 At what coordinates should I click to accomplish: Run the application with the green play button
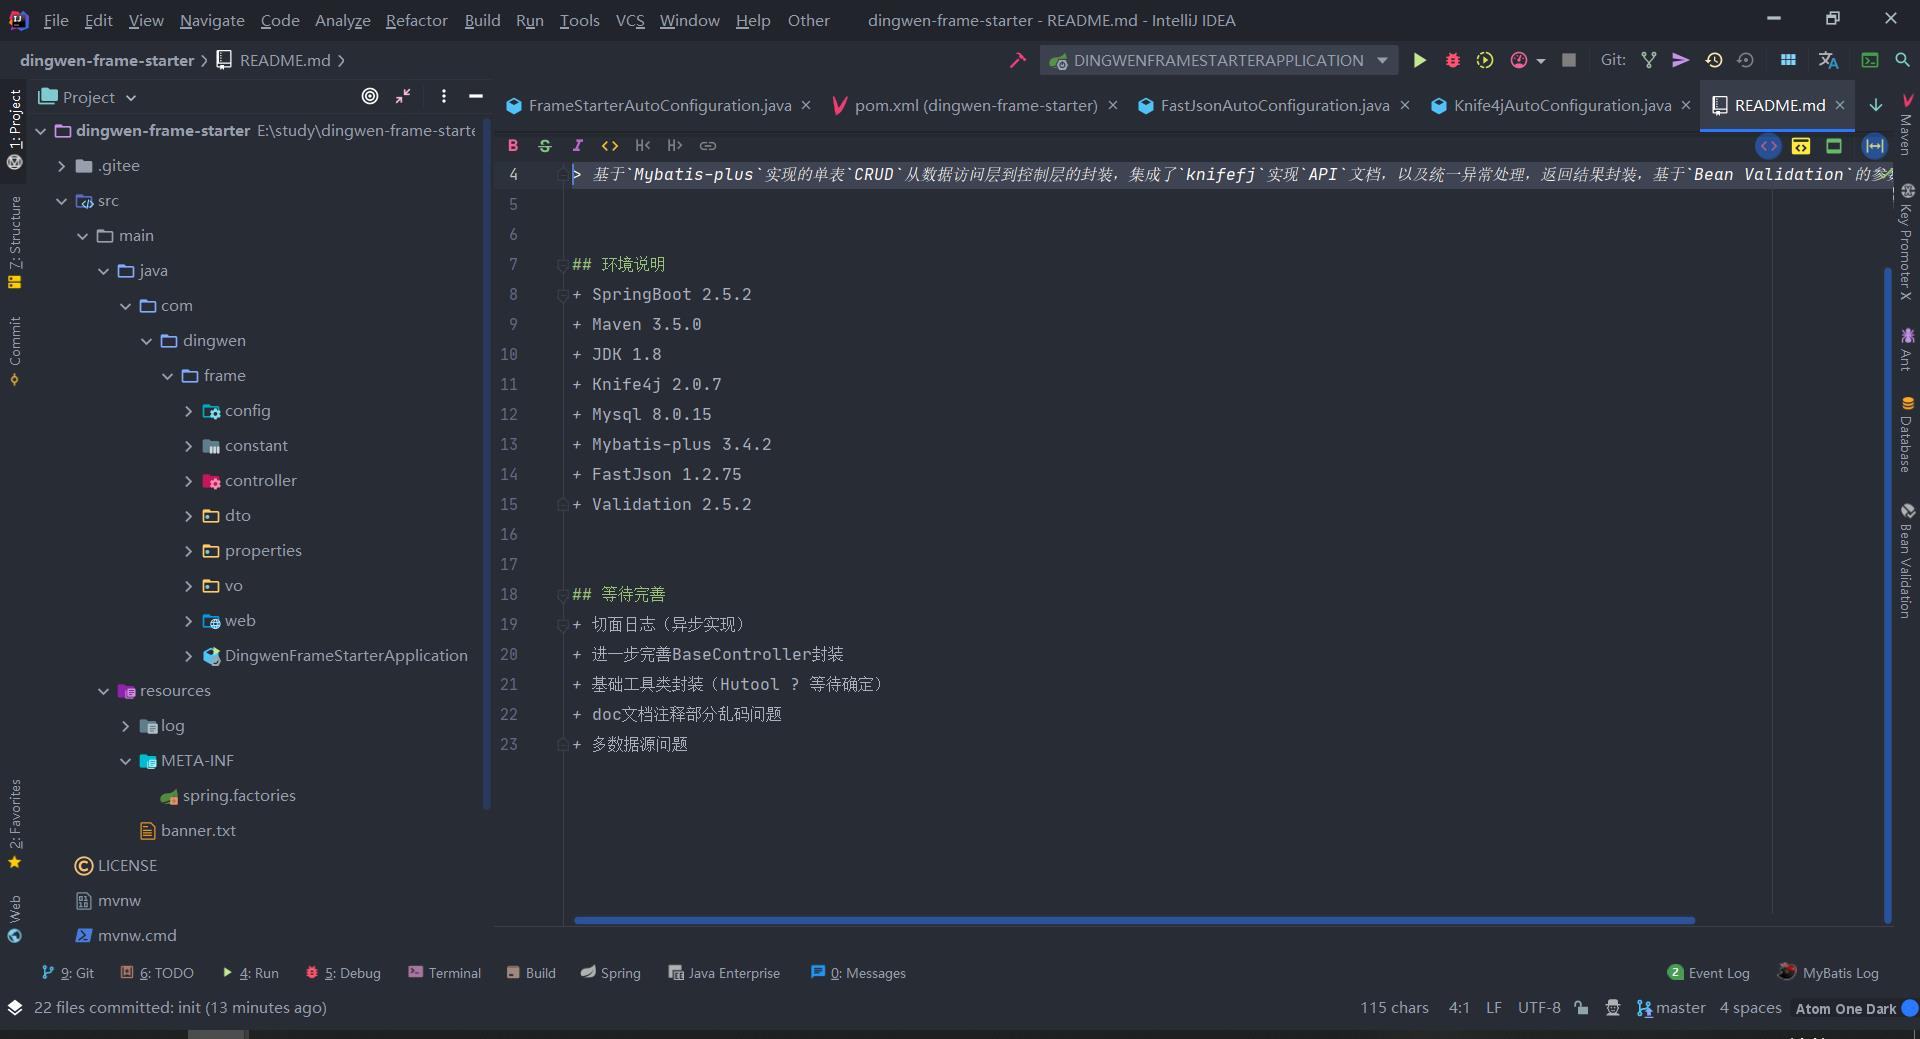1419,60
